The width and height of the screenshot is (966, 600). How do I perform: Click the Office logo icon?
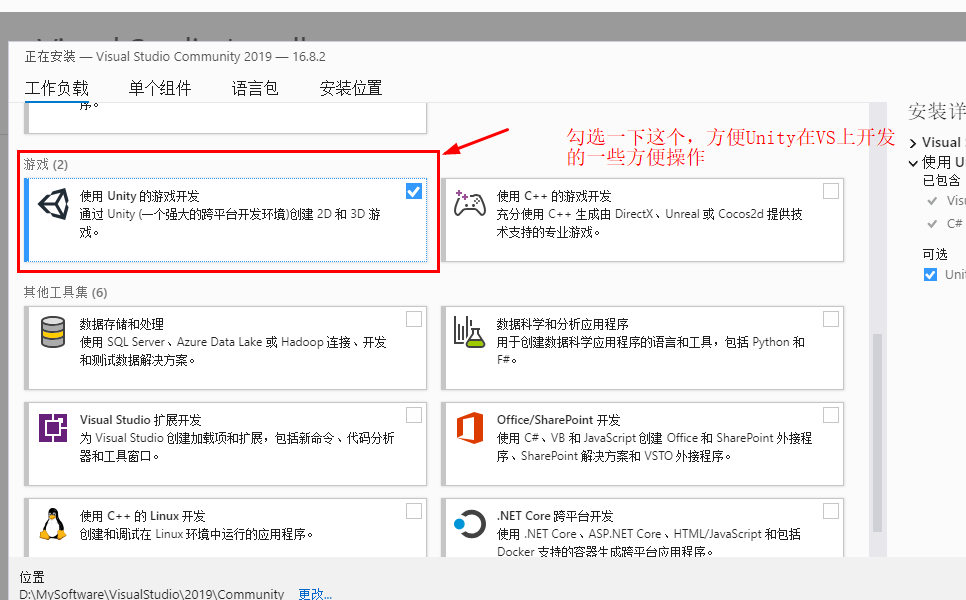click(470, 428)
